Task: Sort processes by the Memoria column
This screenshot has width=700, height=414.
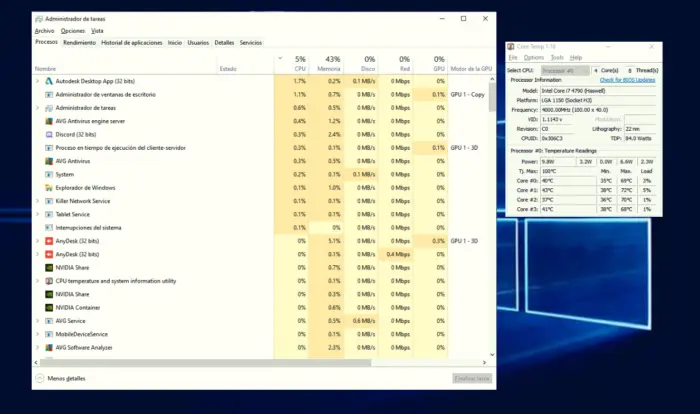Action: click(326, 63)
